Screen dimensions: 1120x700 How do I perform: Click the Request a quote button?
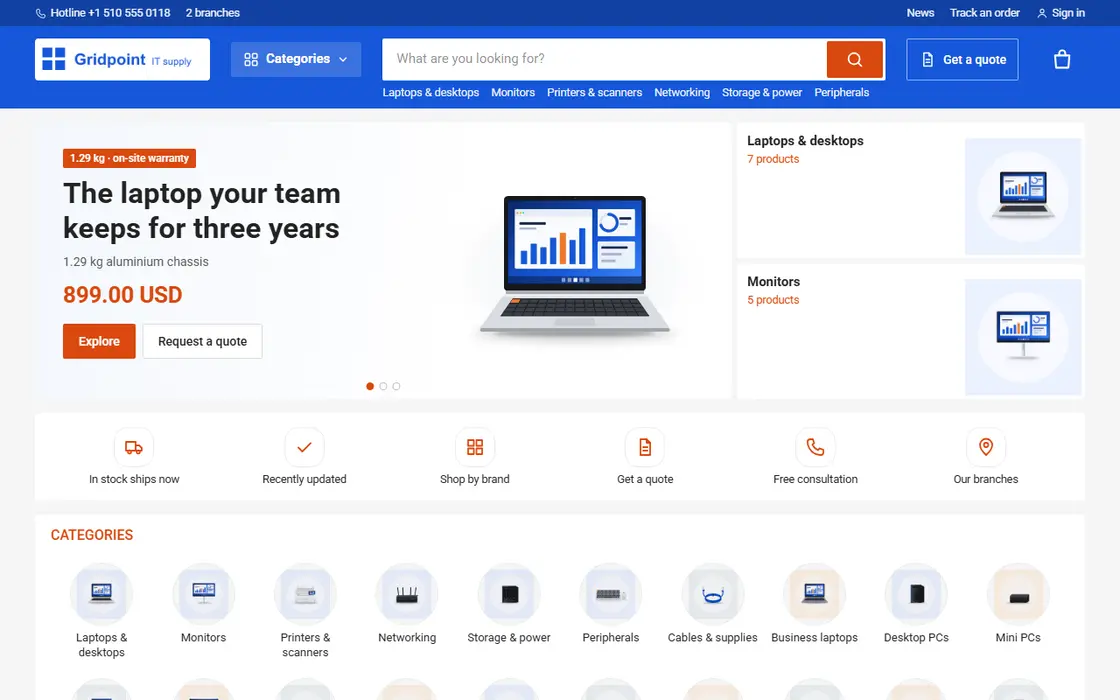[x=202, y=341]
